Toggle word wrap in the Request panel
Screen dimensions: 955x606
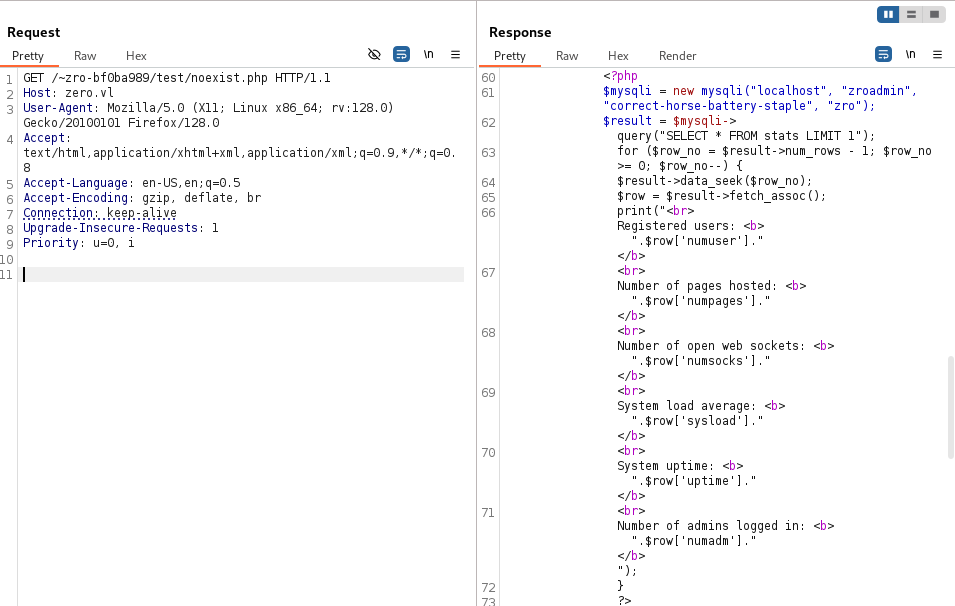coord(401,55)
